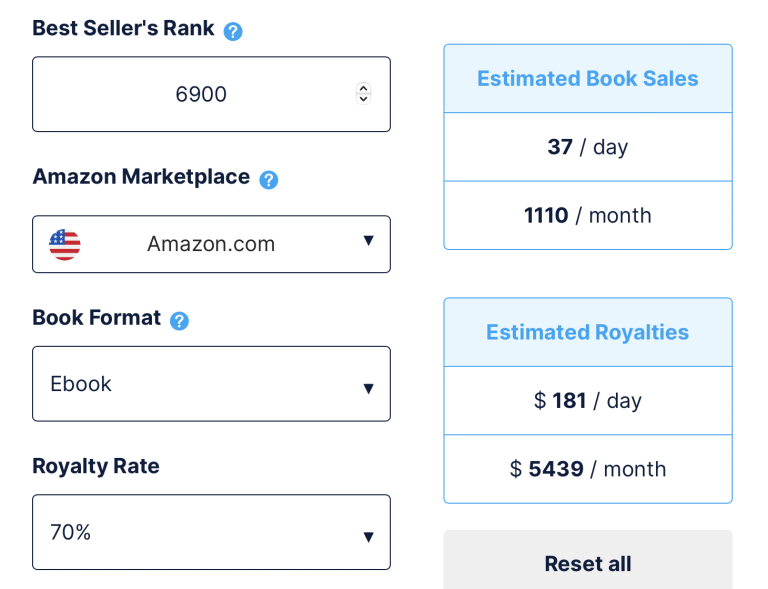The image size is (768, 589).
Task: Click the Estimated Royalties header
Action: [x=588, y=332]
